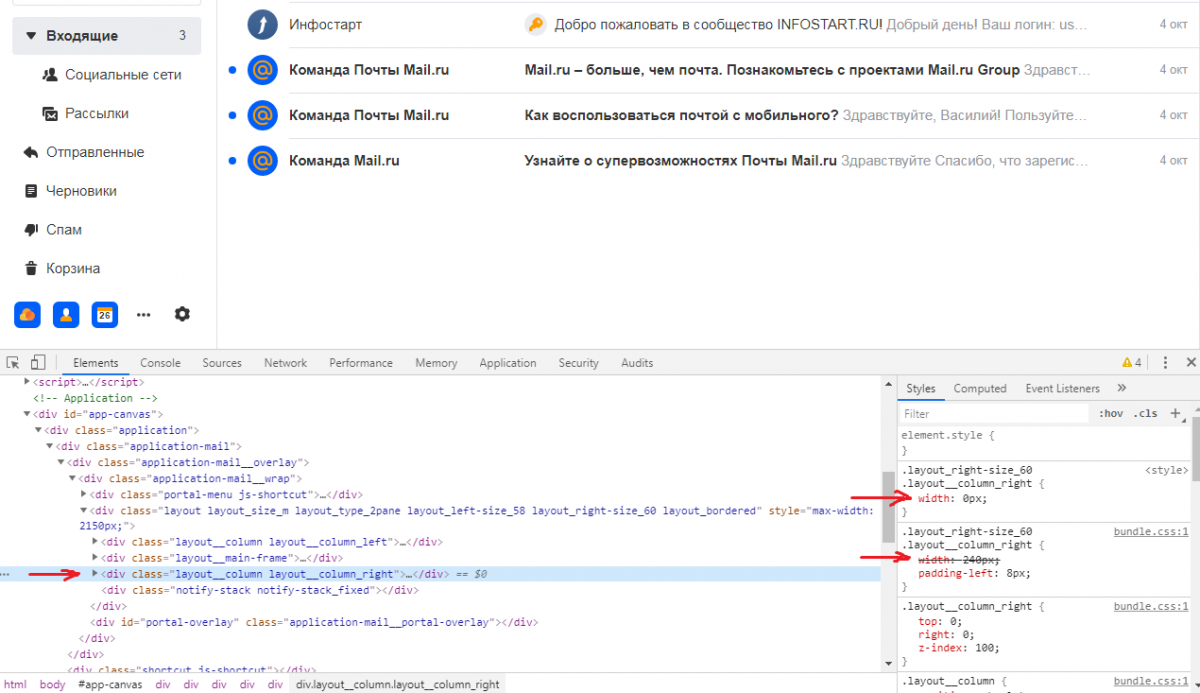1200x693 pixels.
Task: Open the three-dots more menu in mail sidebar
Action: (x=144, y=314)
